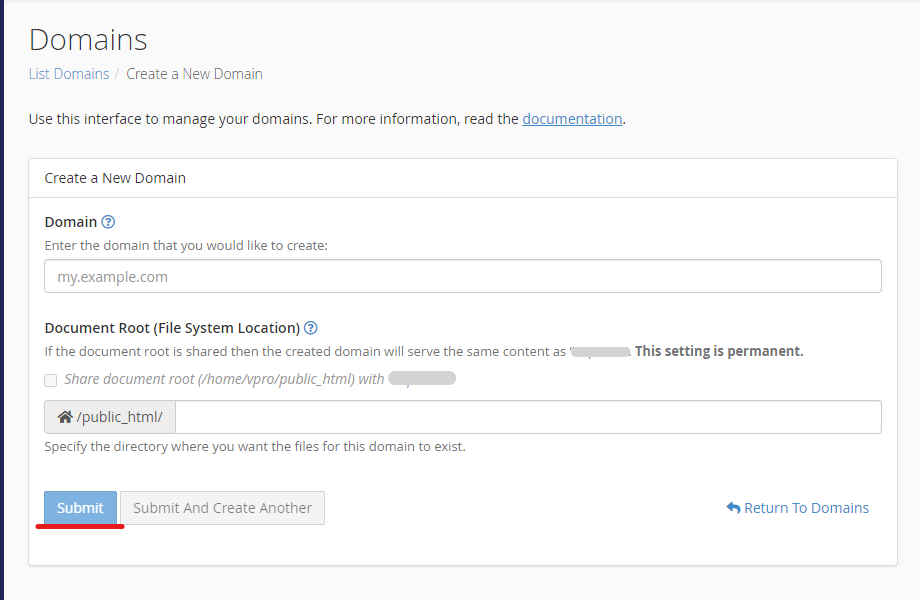Click the Document Root (File System Location) label
920x600 pixels.
pos(172,328)
